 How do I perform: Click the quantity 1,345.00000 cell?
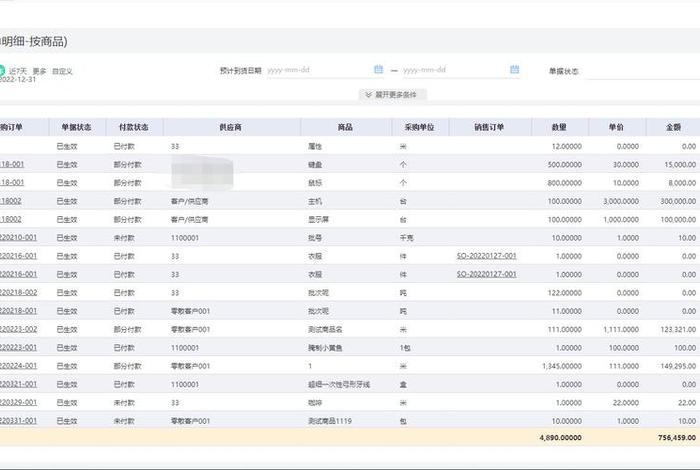(562, 366)
